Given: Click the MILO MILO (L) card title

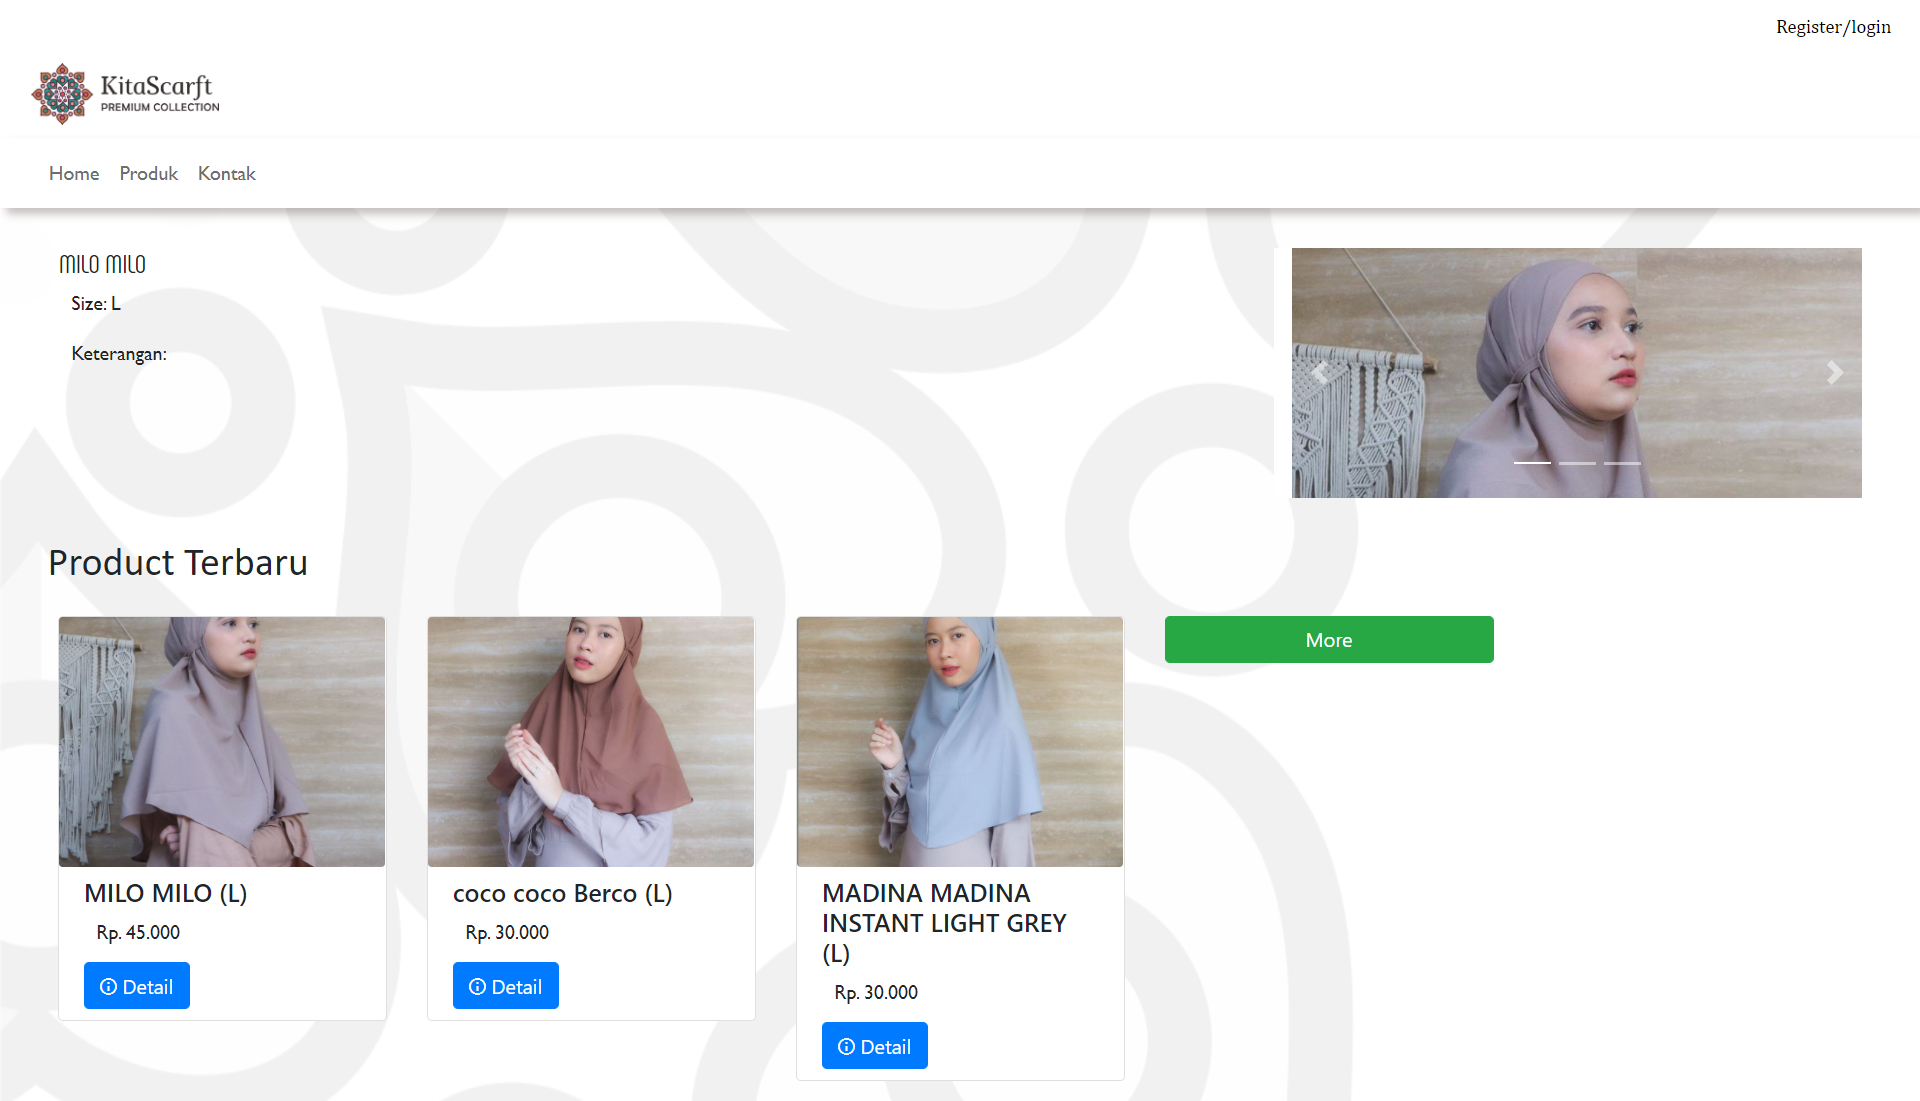Looking at the screenshot, I should (x=165, y=893).
